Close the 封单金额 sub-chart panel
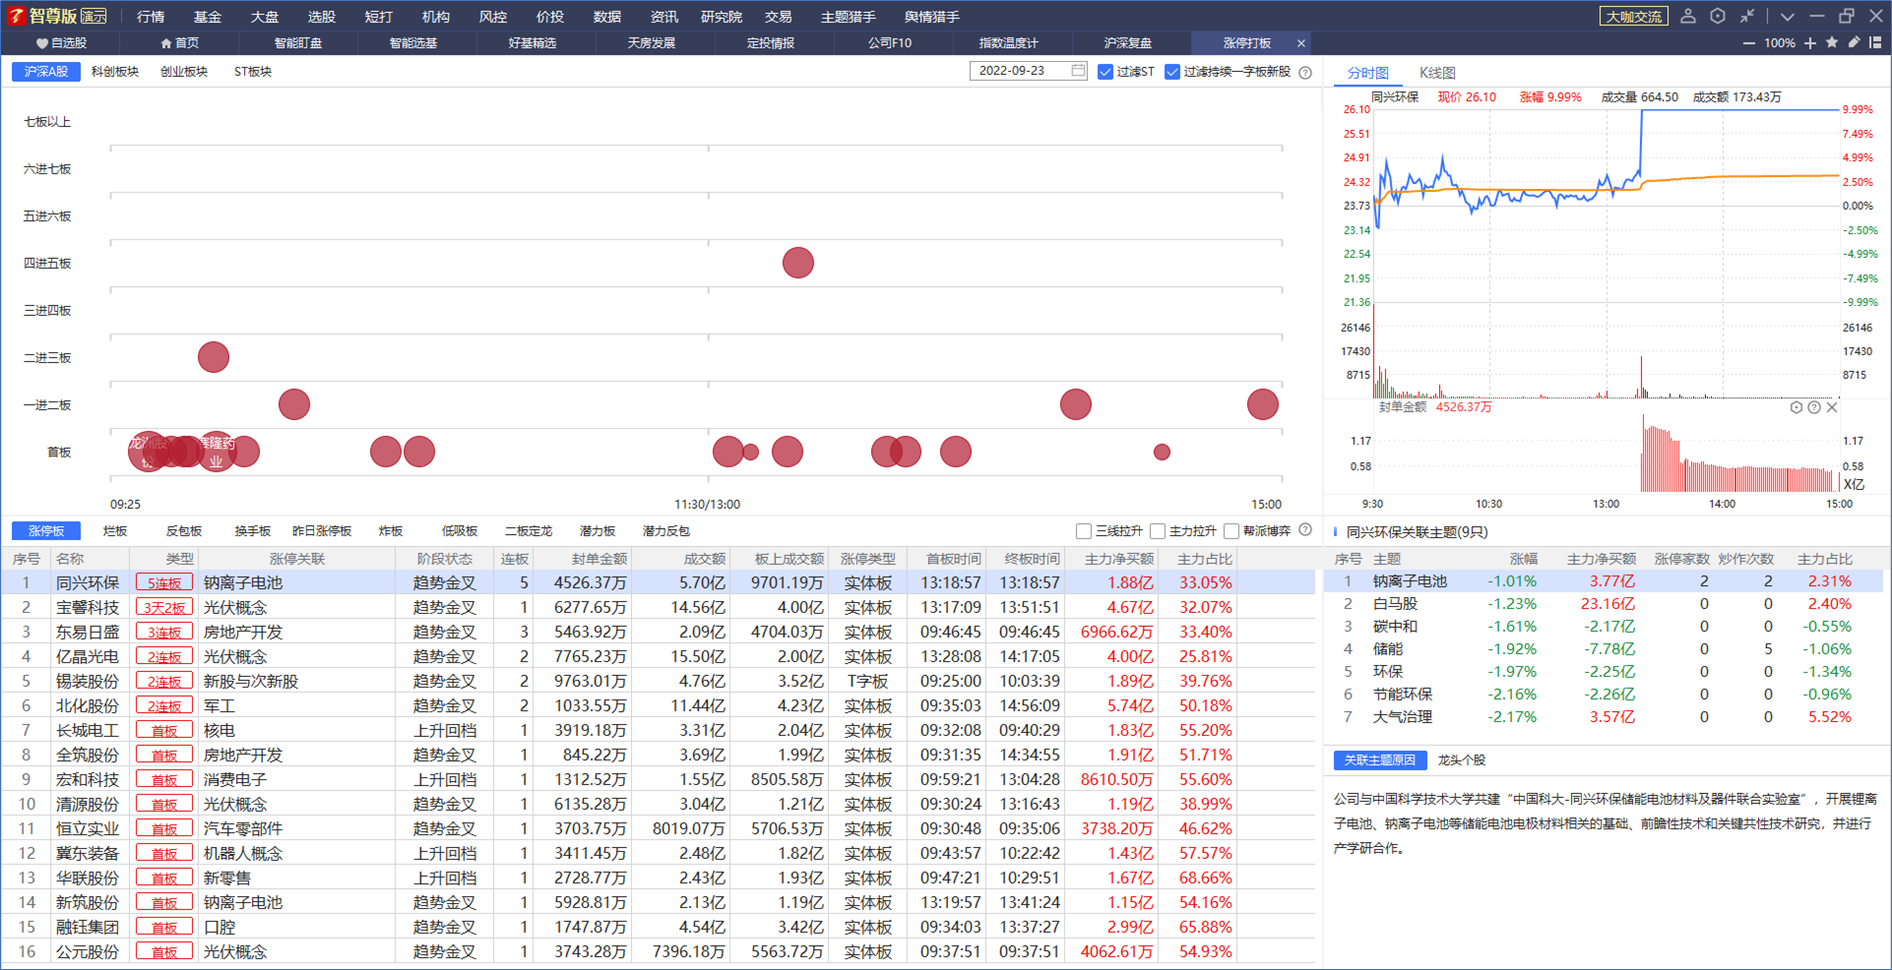The width and height of the screenshot is (1892, 970). pyautogui.click(x=1832, y=407)
